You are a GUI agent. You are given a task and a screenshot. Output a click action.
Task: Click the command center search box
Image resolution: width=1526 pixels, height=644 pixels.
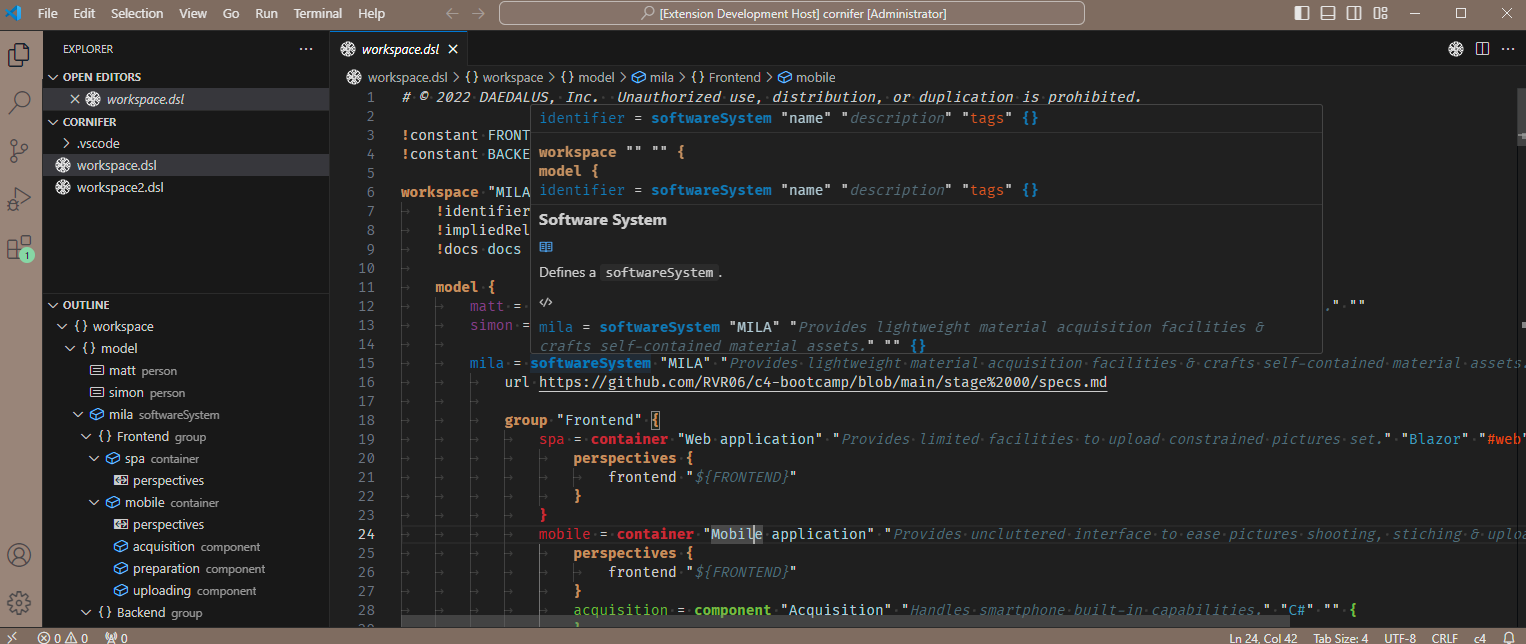[x=791, y=14]
